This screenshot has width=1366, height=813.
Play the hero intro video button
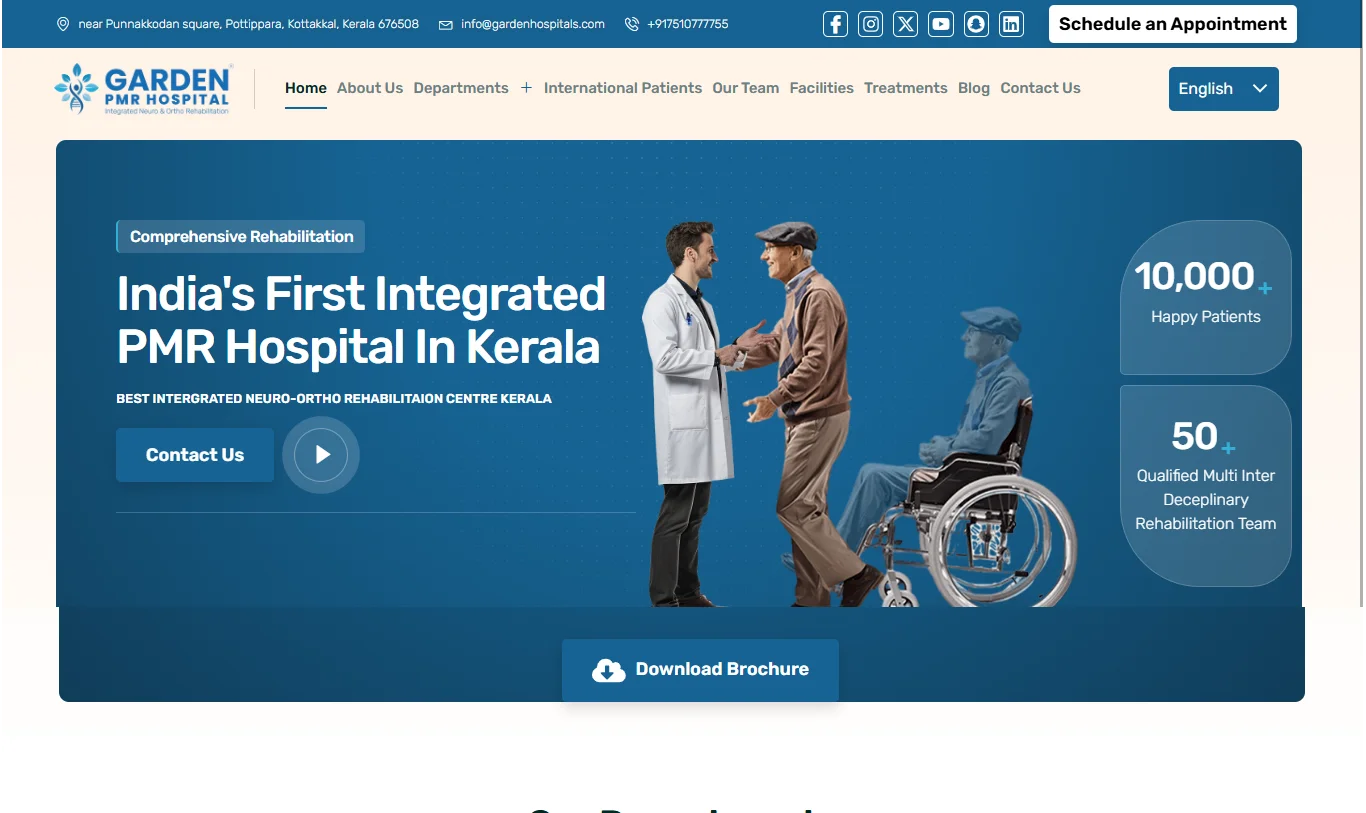click(x=321, y=455)
